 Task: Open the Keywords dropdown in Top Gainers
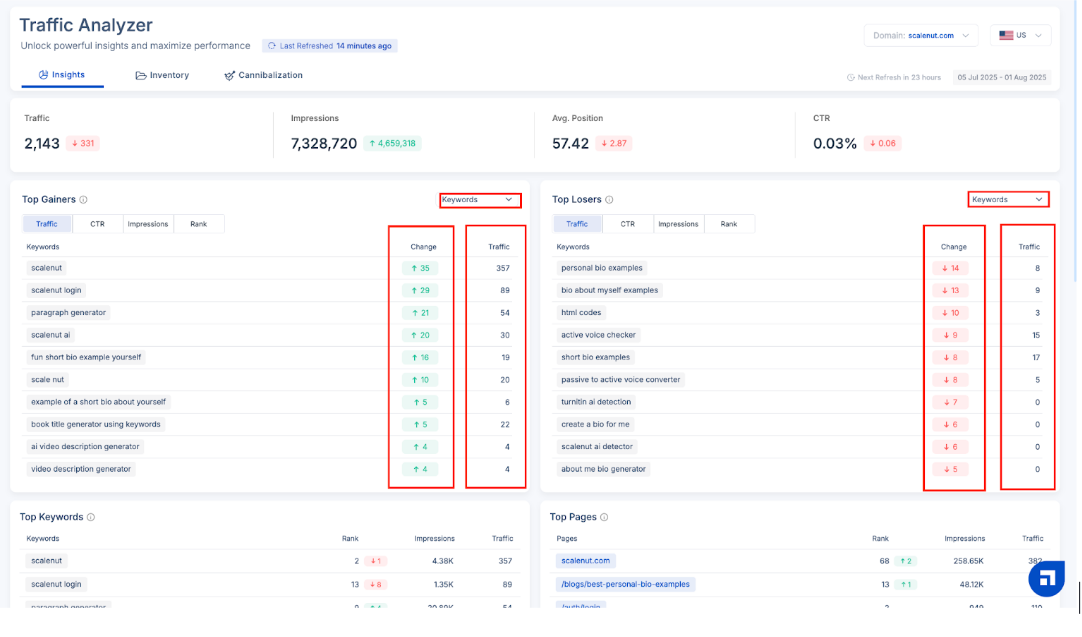click(x=480, y=200)
